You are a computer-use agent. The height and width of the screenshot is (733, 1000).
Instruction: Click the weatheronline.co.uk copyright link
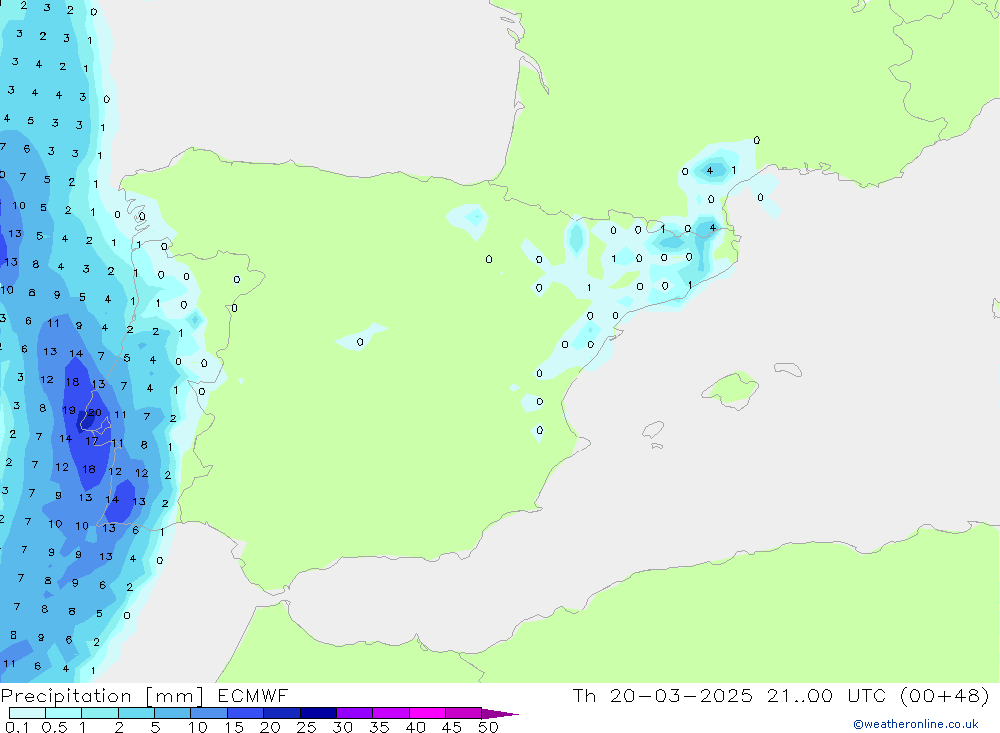(x=915, y=724)
